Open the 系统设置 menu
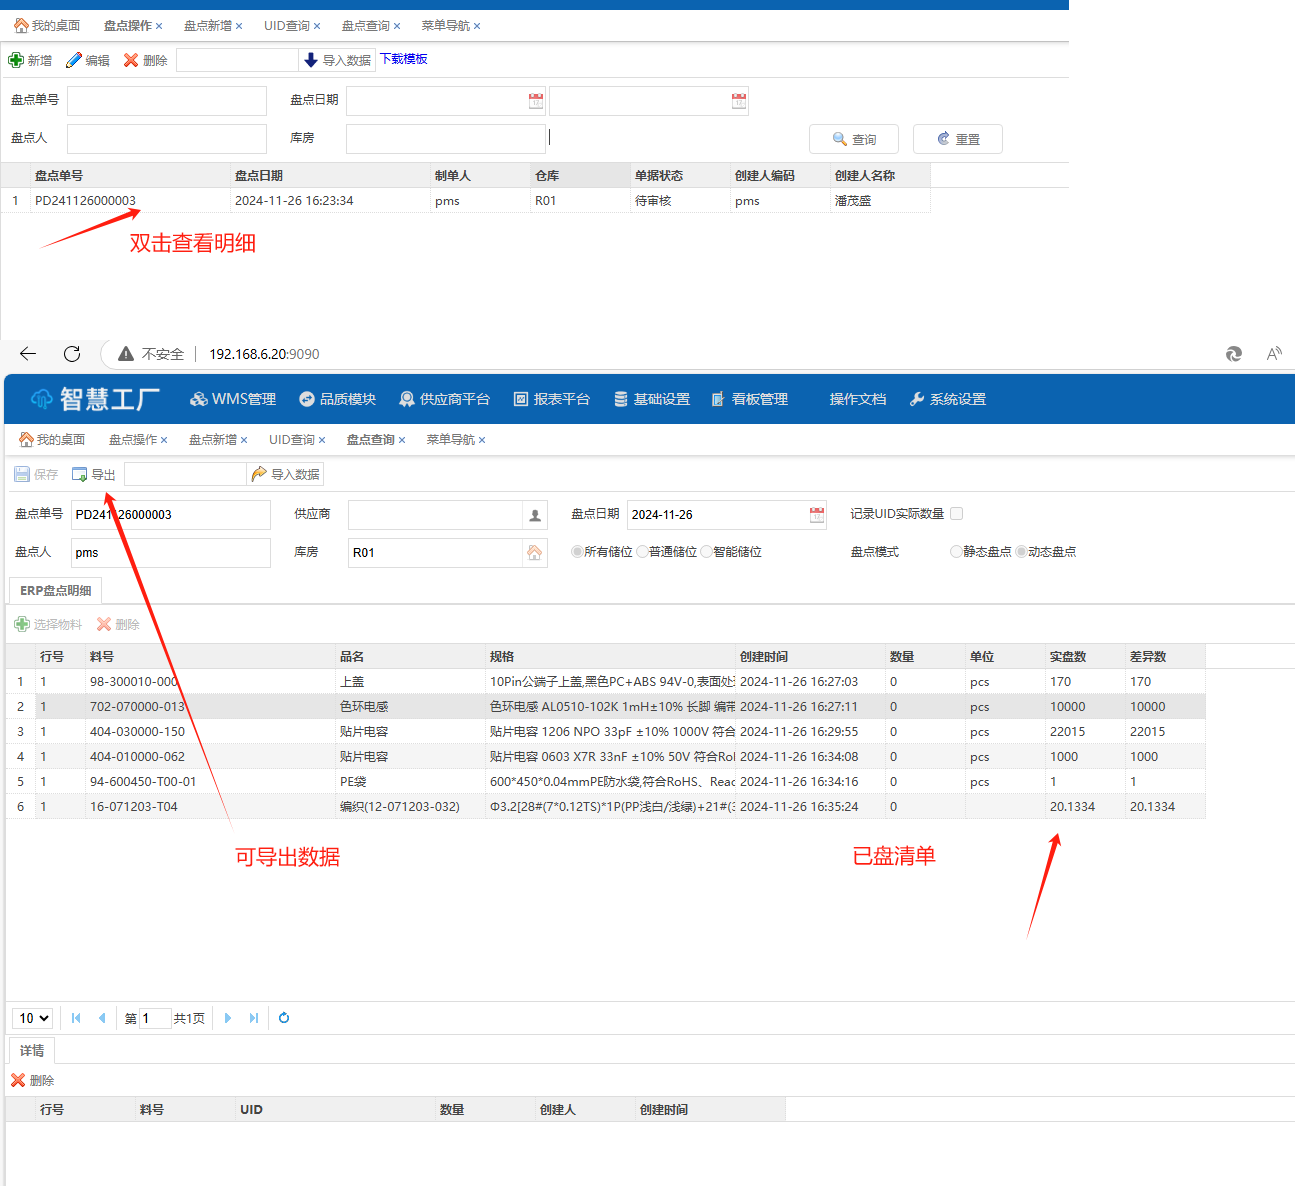The height and width of the screenshot is (1186, 1295). (947, 399)
